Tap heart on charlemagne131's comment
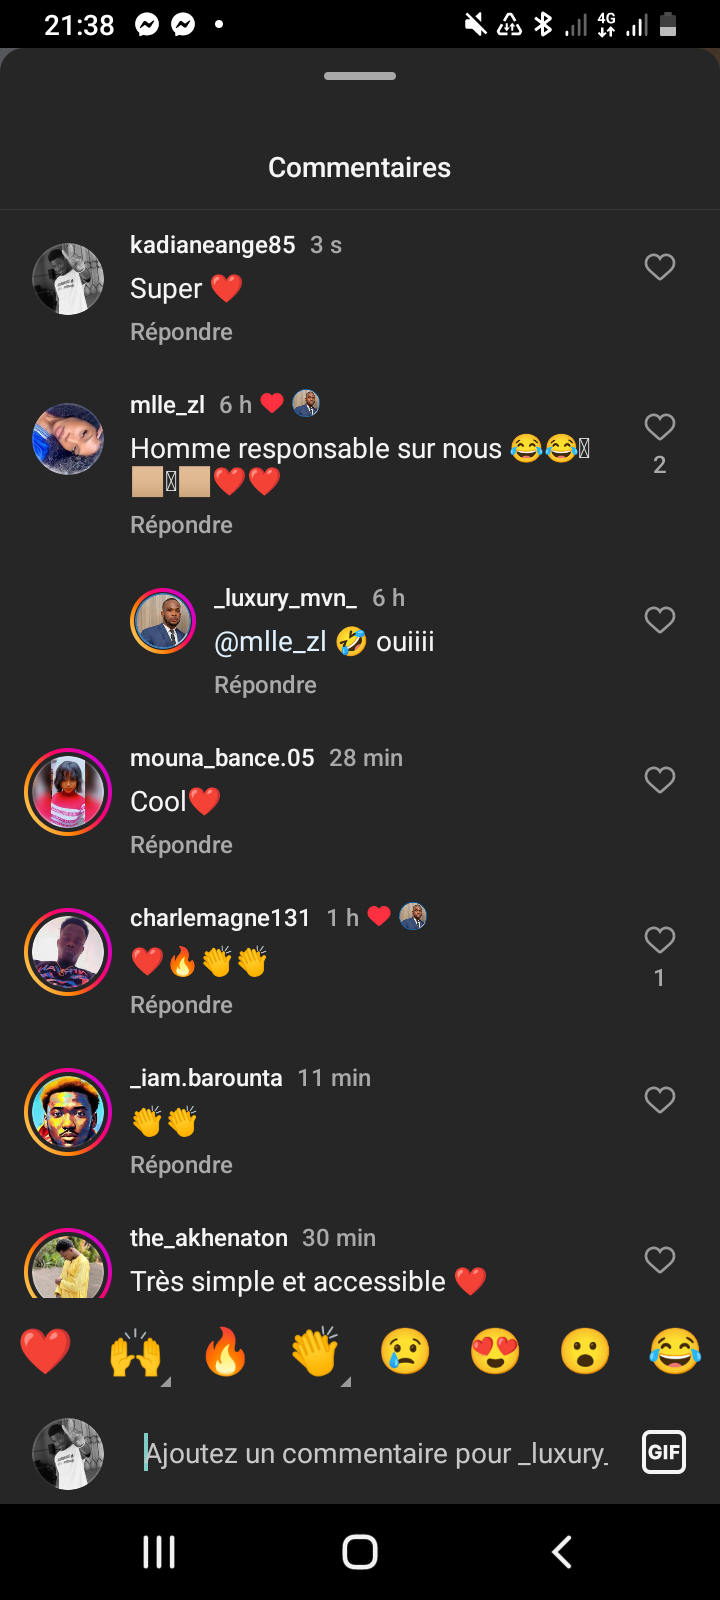 click(x=659, y=940)
